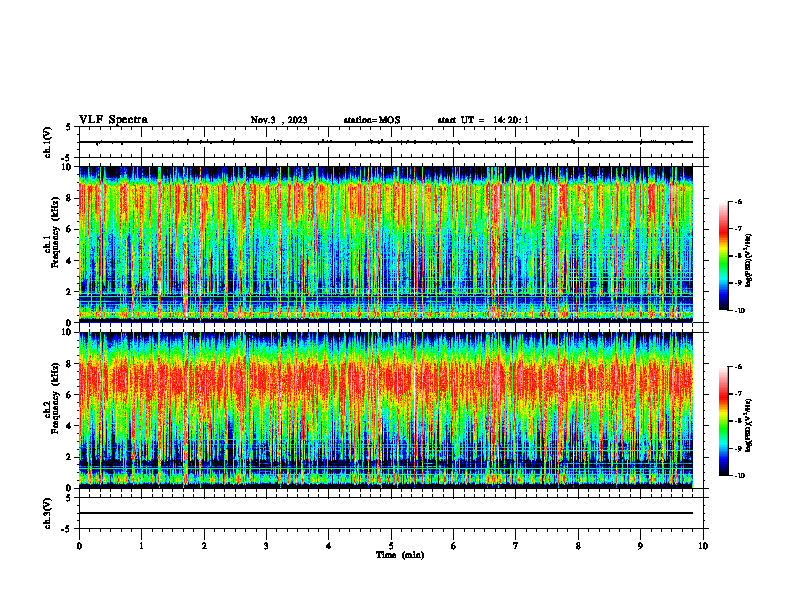The width and height of the screenshot is (792, 612).
Task: Select the "start UT = 14:20: 1" text
Action: click(483, 120)
